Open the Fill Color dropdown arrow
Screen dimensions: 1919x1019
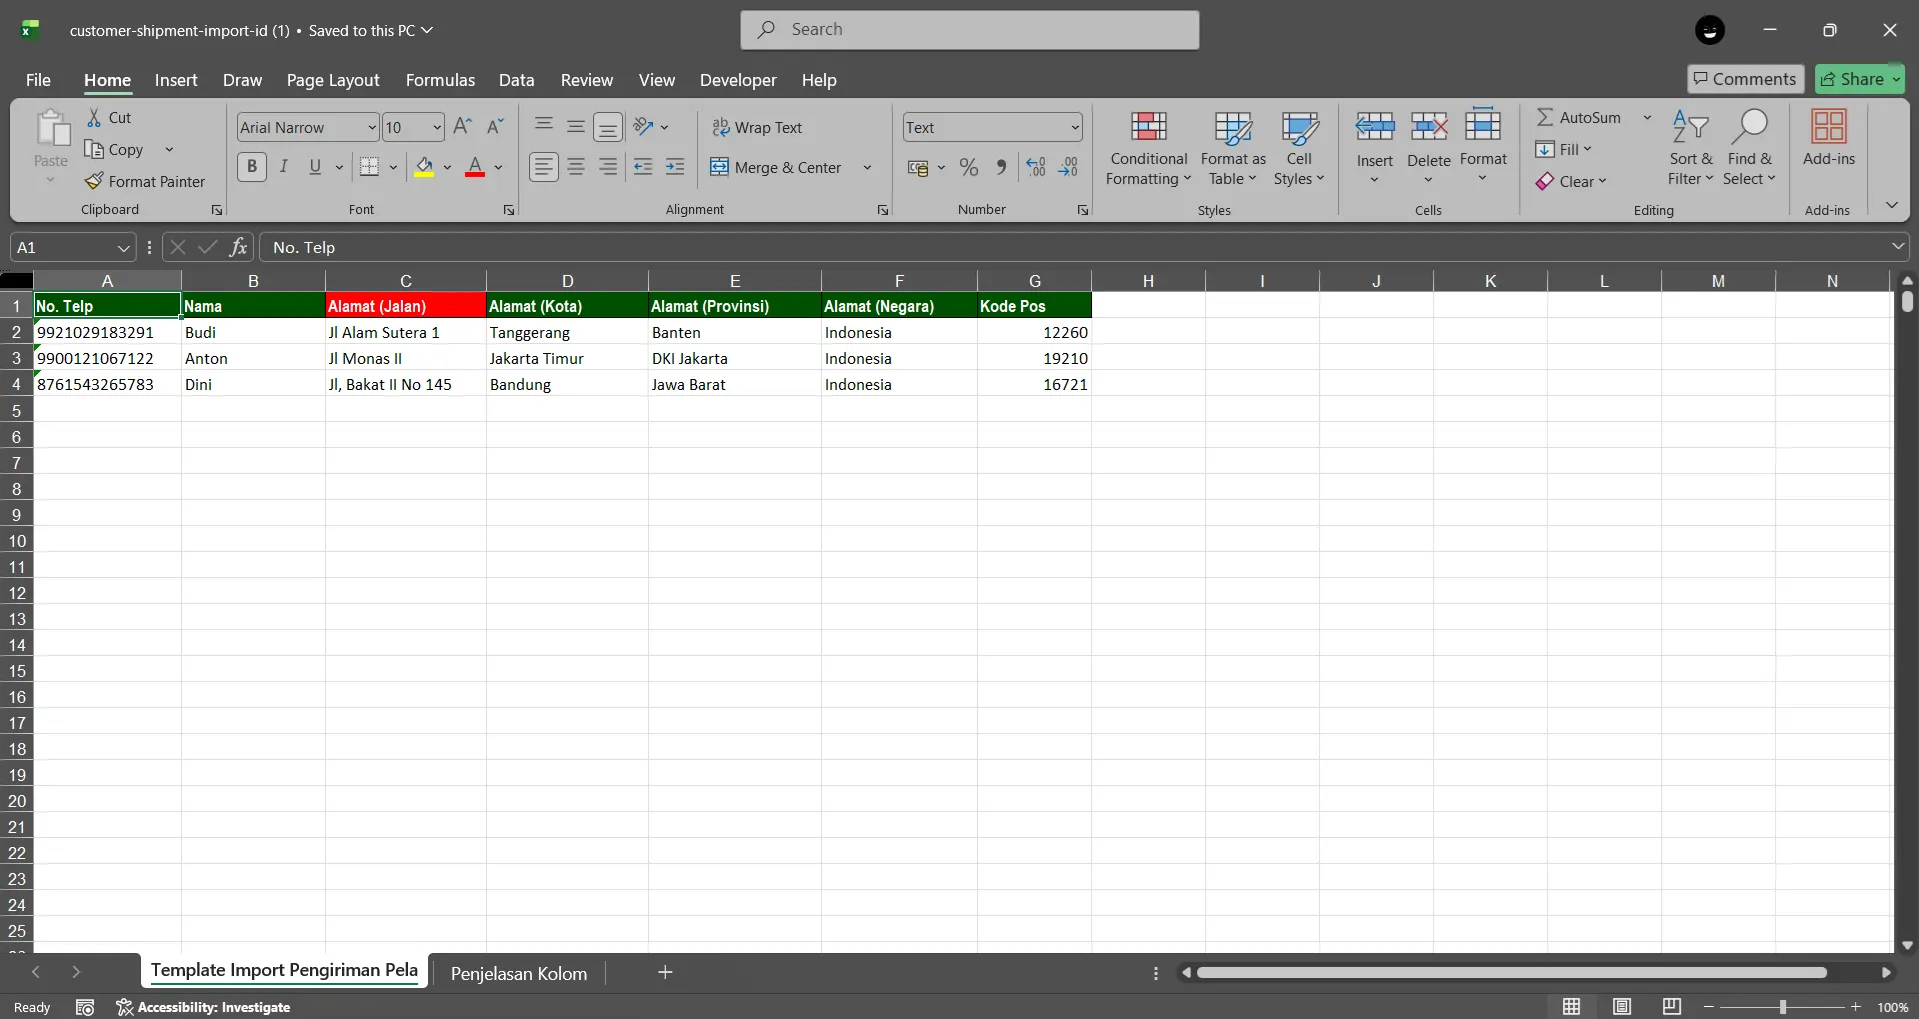pyautogui.click(x=449, y=167)
